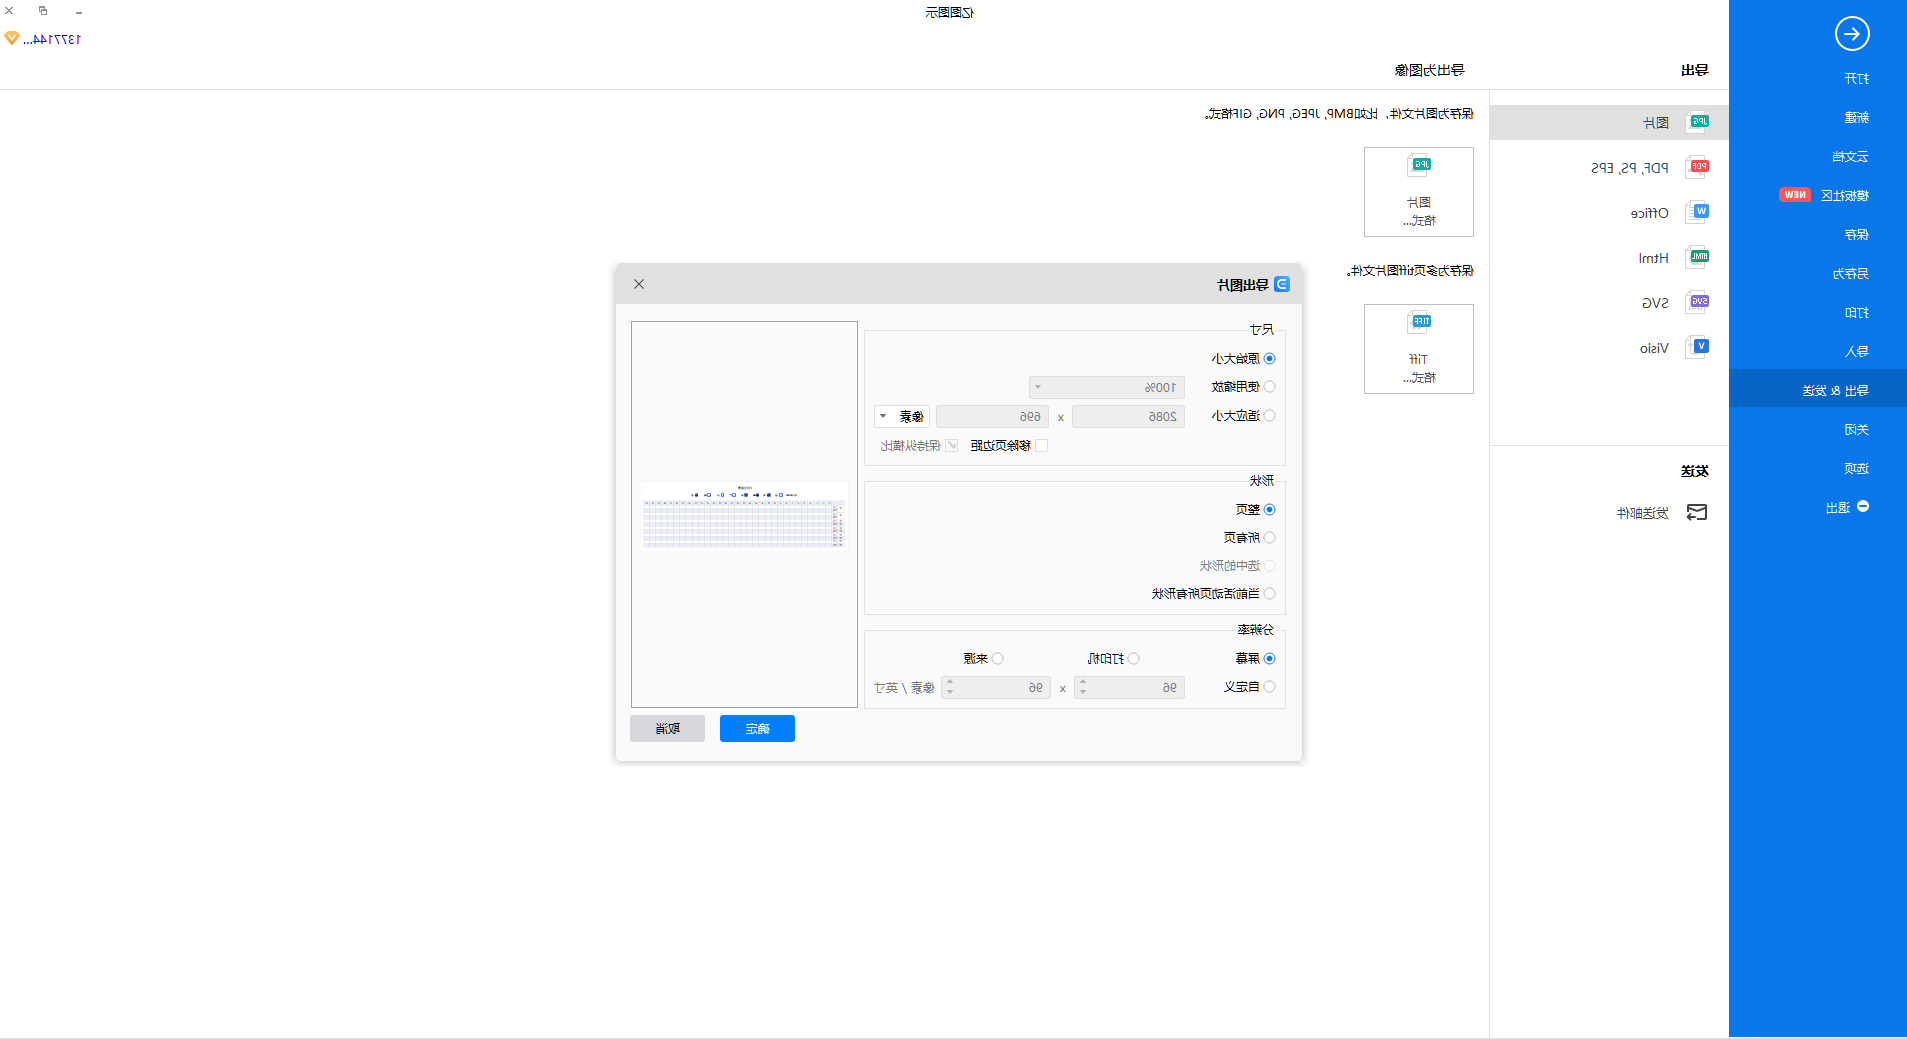The height and width of the screenshot is (1039, 1907).
Task: Select the Office export category
Action: [1609, 212]
